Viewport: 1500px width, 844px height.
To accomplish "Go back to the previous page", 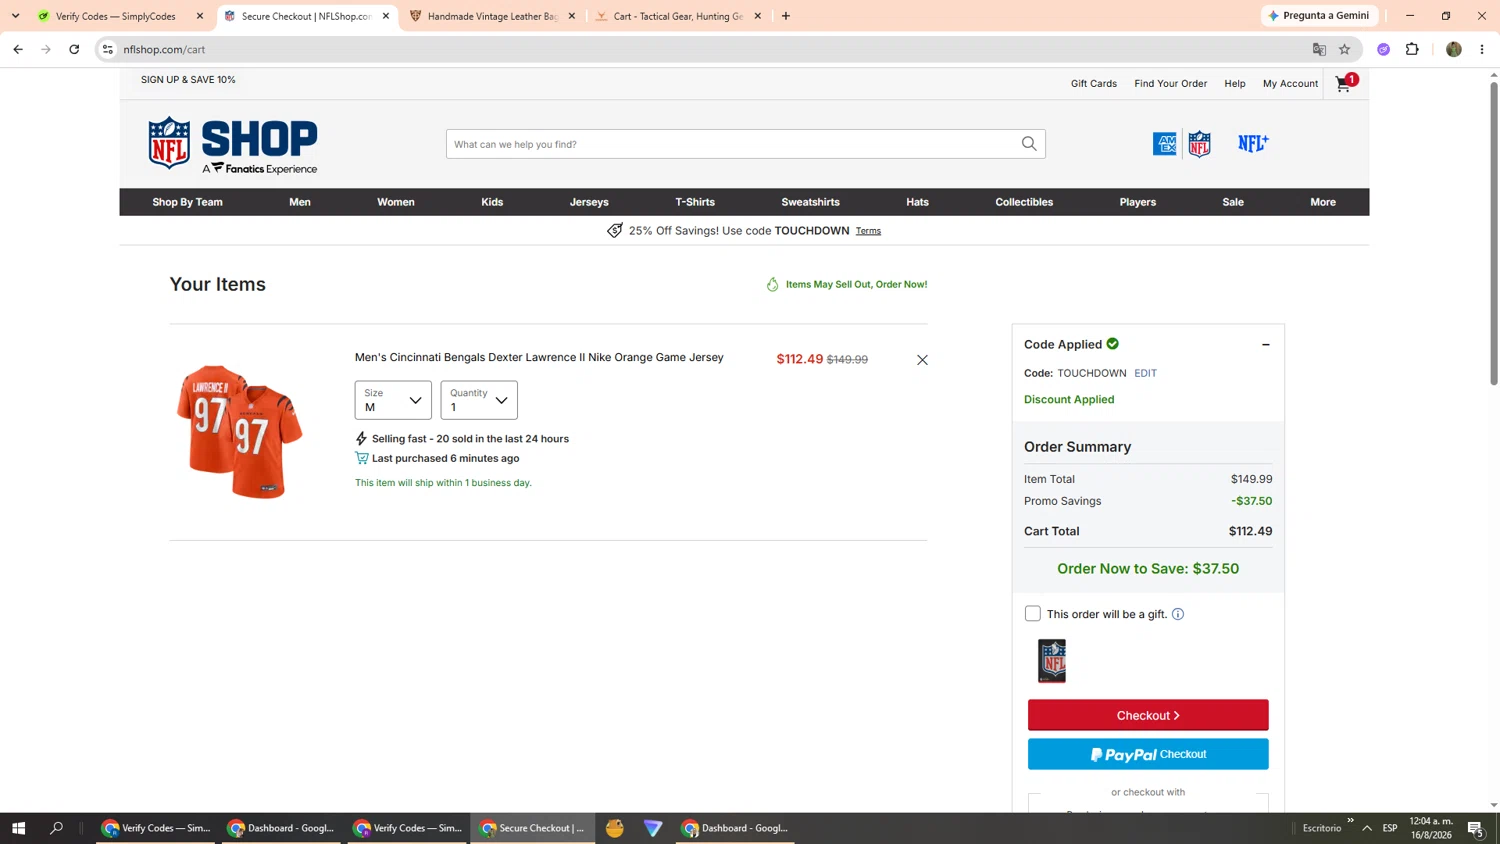I will (x=18, y=49).
